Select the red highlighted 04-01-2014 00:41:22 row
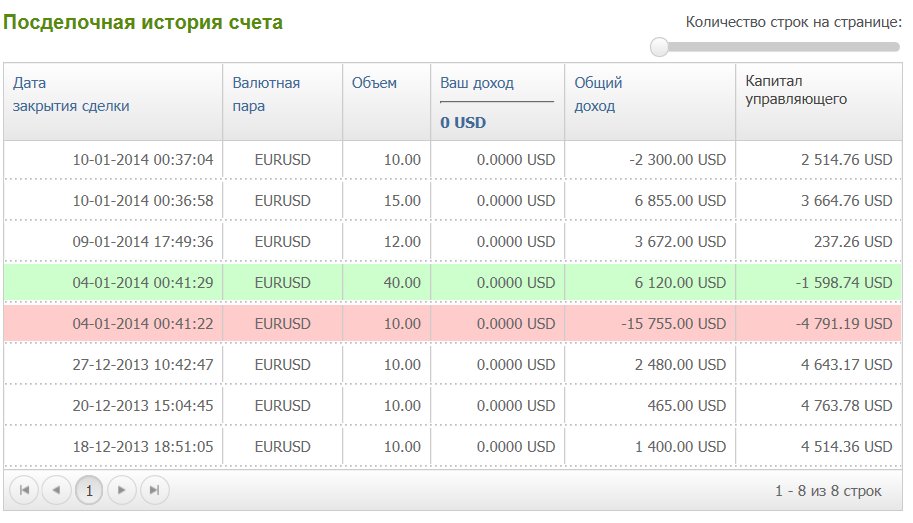 [x=452, y=324]
